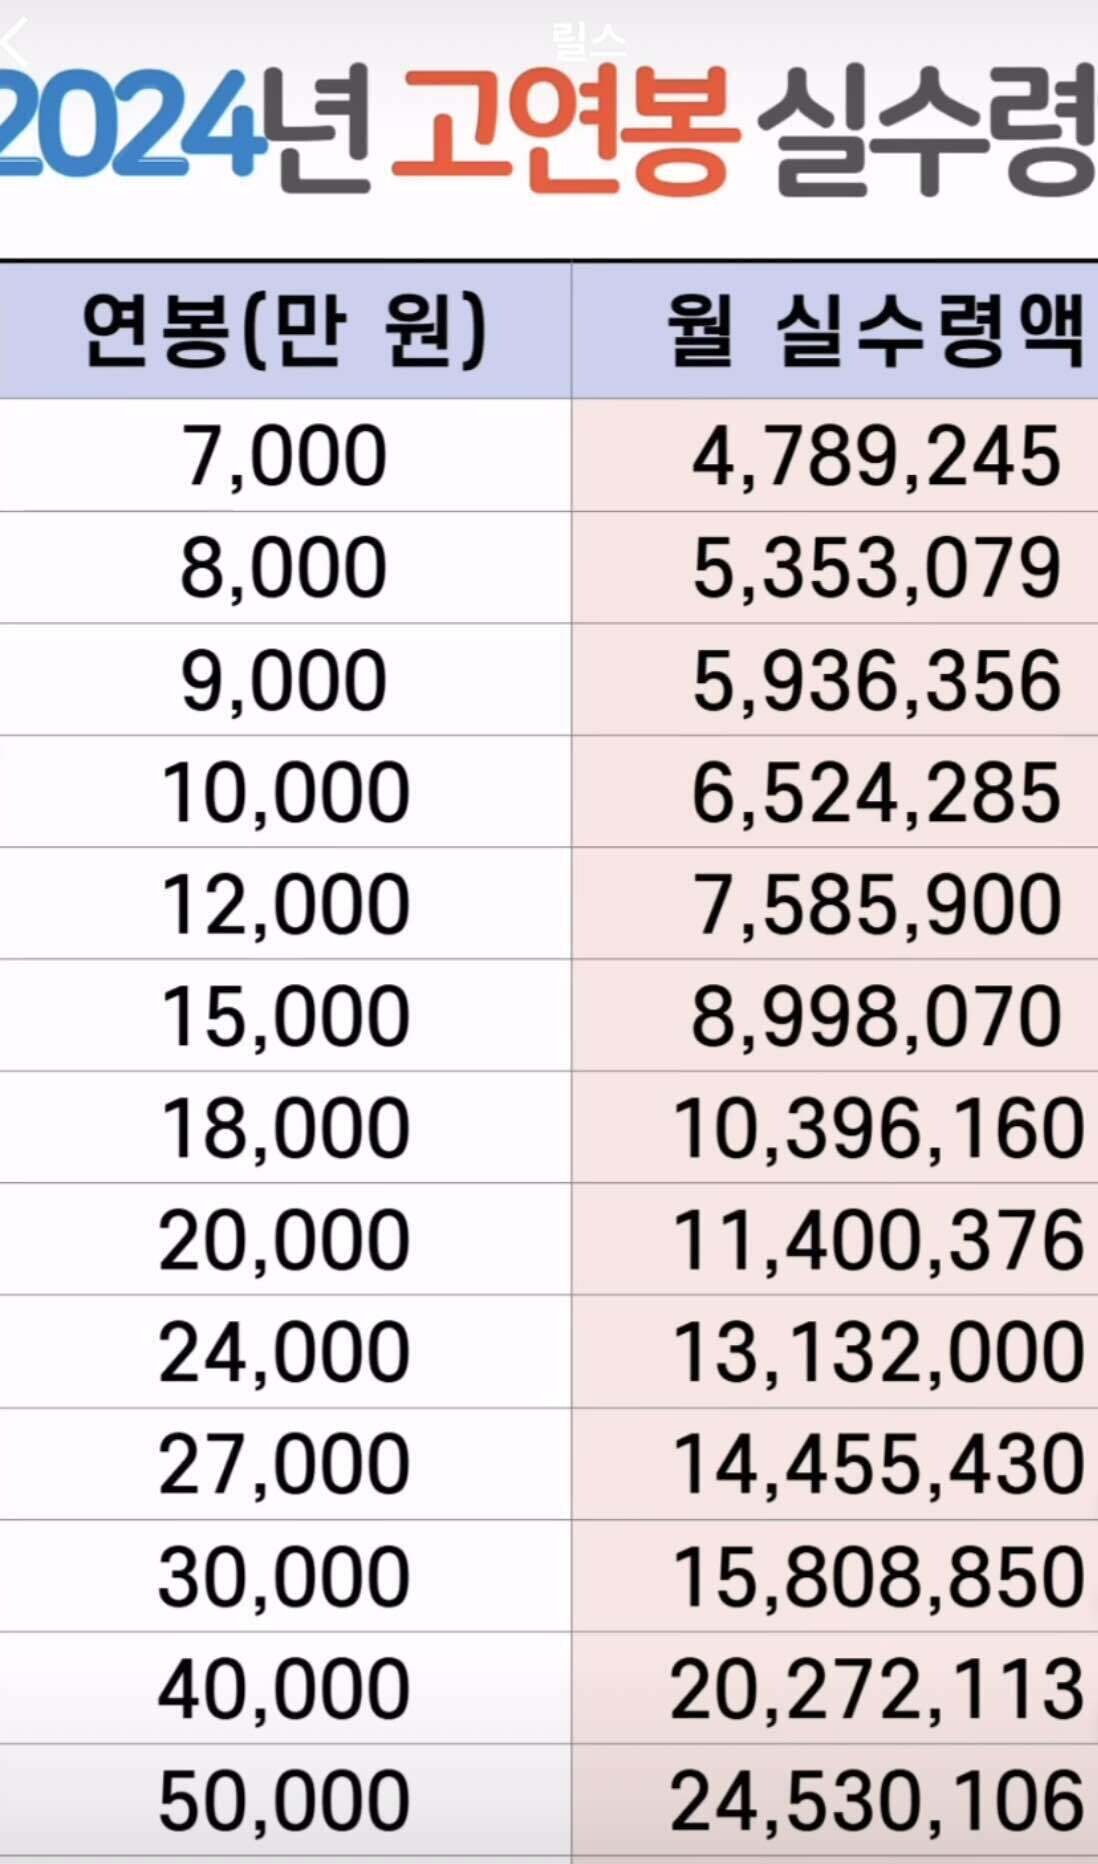Click the 13,132,000 amount cell
The height and width of the screenshot is (1864, 1098).
pyautogui.click(x=835, y=1352)
